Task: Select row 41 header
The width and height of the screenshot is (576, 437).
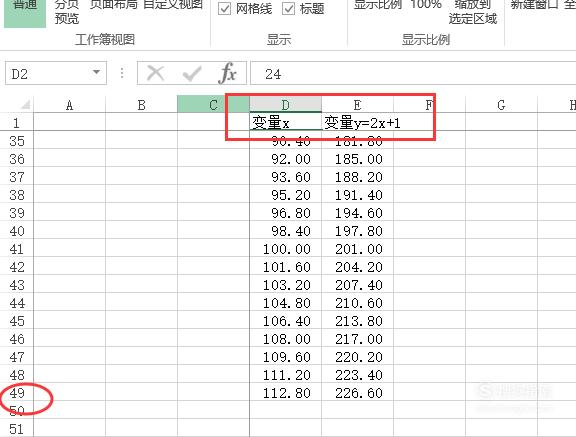Action: (x=17, y=249)
